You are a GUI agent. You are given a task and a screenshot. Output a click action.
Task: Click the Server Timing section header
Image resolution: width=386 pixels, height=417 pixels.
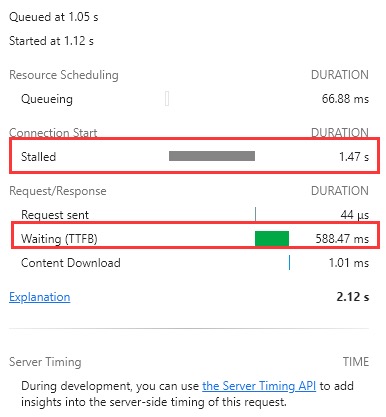click(45, 362)
